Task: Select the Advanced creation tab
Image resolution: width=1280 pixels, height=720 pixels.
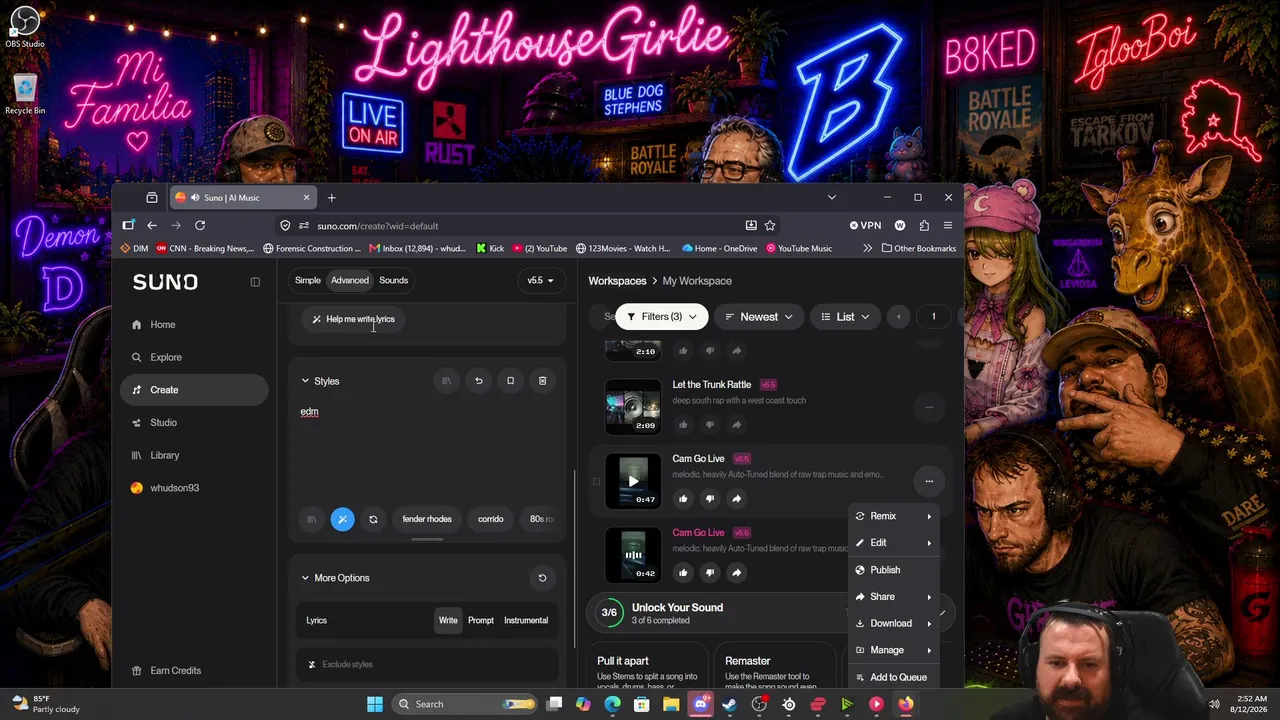Action: coord(350,280)
